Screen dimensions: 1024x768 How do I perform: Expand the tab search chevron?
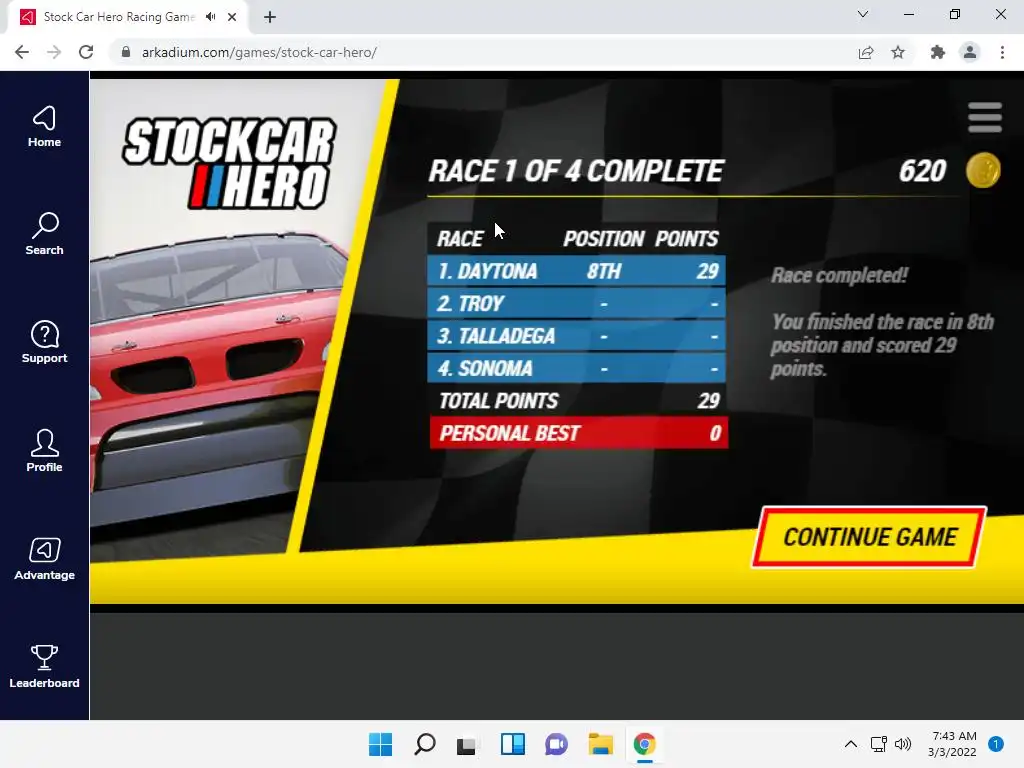863,14
